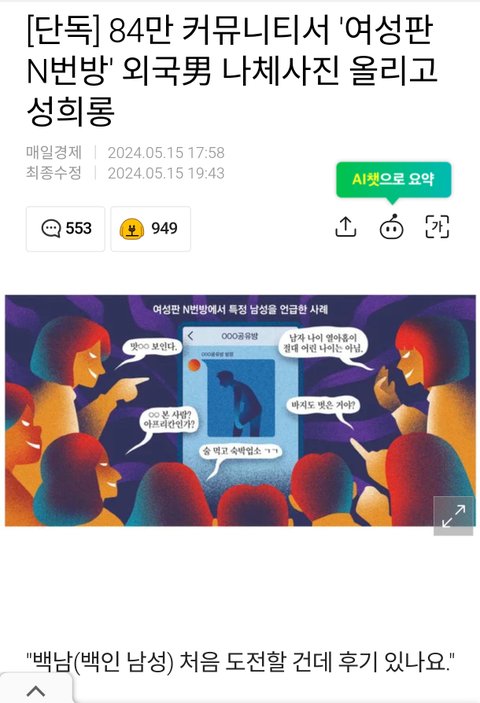Select the 최종수정 2024.05.15 19:43 timestamp
Screen dimensions: 480x703
125,173
